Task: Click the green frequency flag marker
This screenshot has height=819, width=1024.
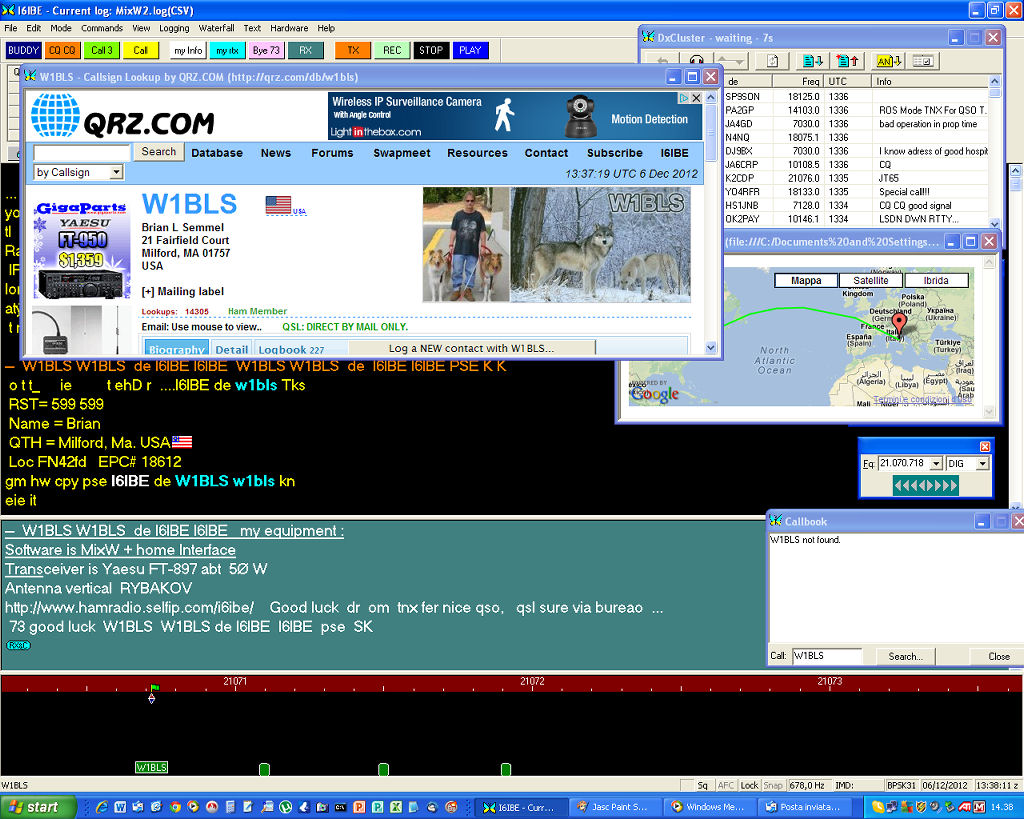Action: [x=153, y=688]
